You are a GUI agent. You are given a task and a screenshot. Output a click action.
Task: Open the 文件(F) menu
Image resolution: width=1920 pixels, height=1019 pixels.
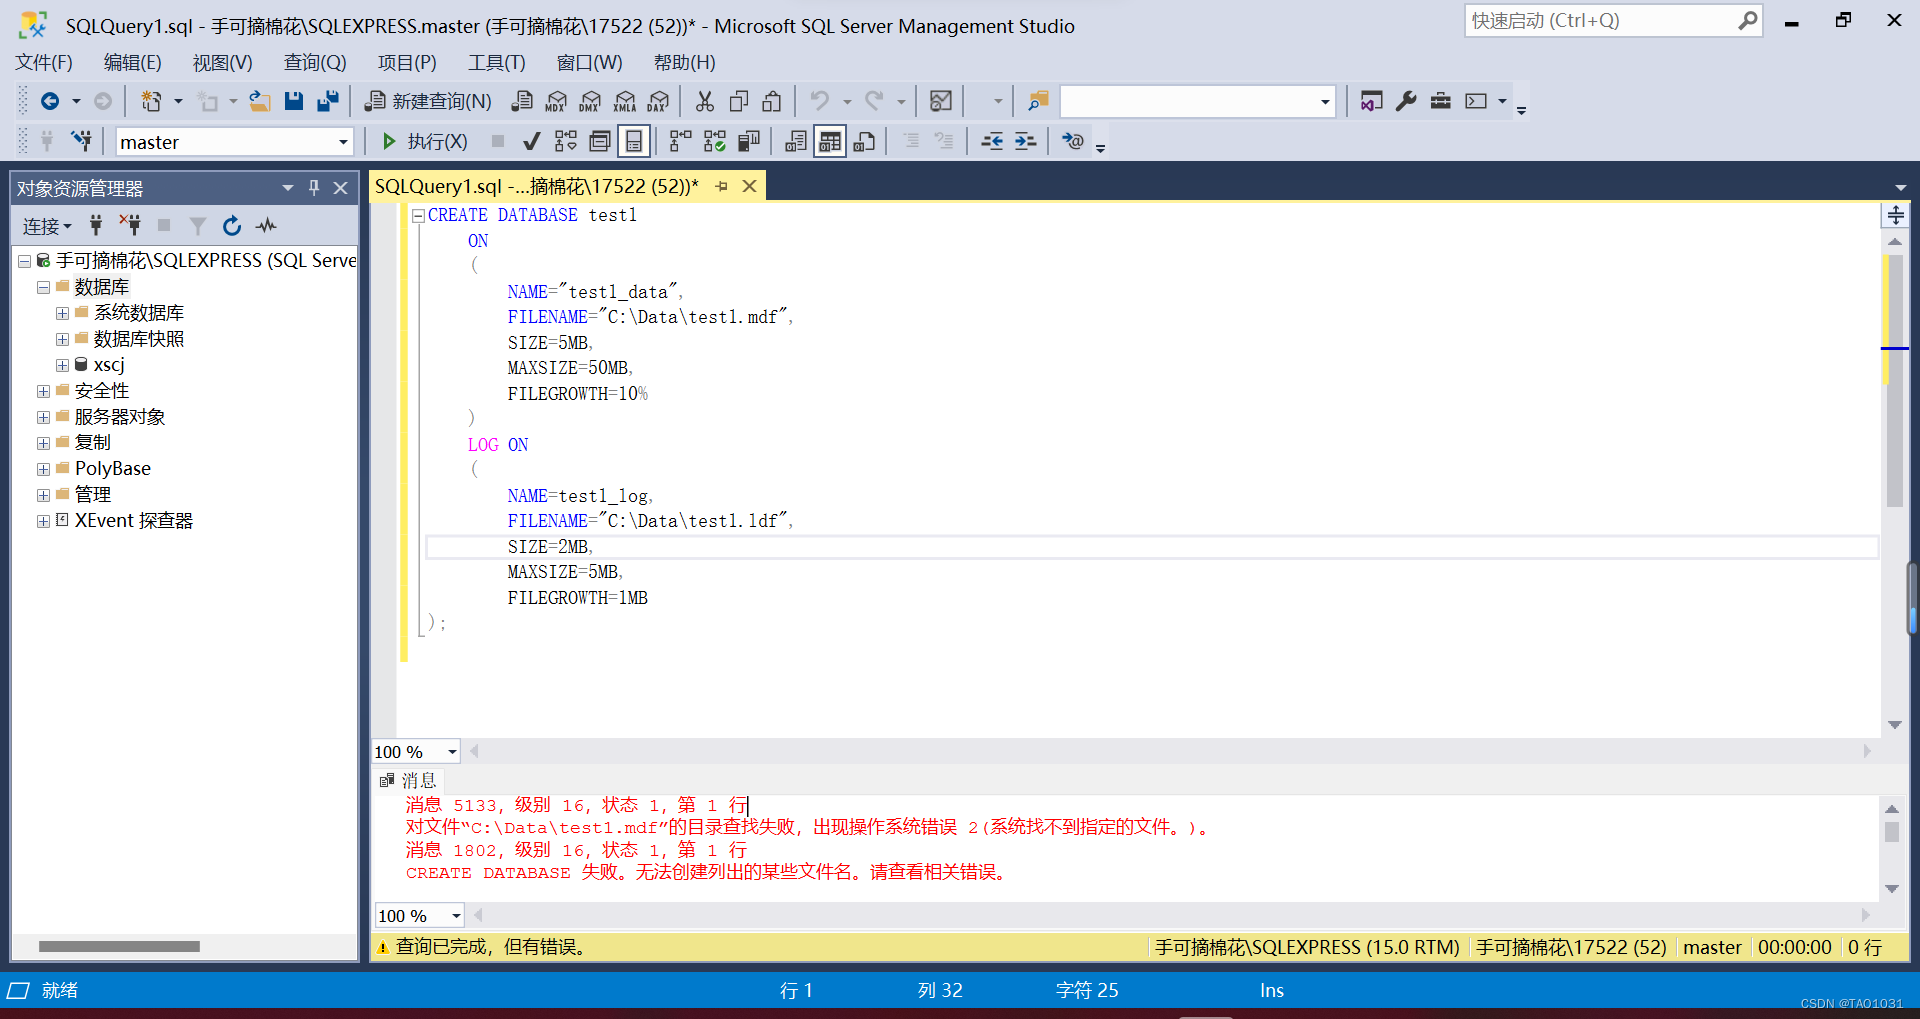(44, 63)
